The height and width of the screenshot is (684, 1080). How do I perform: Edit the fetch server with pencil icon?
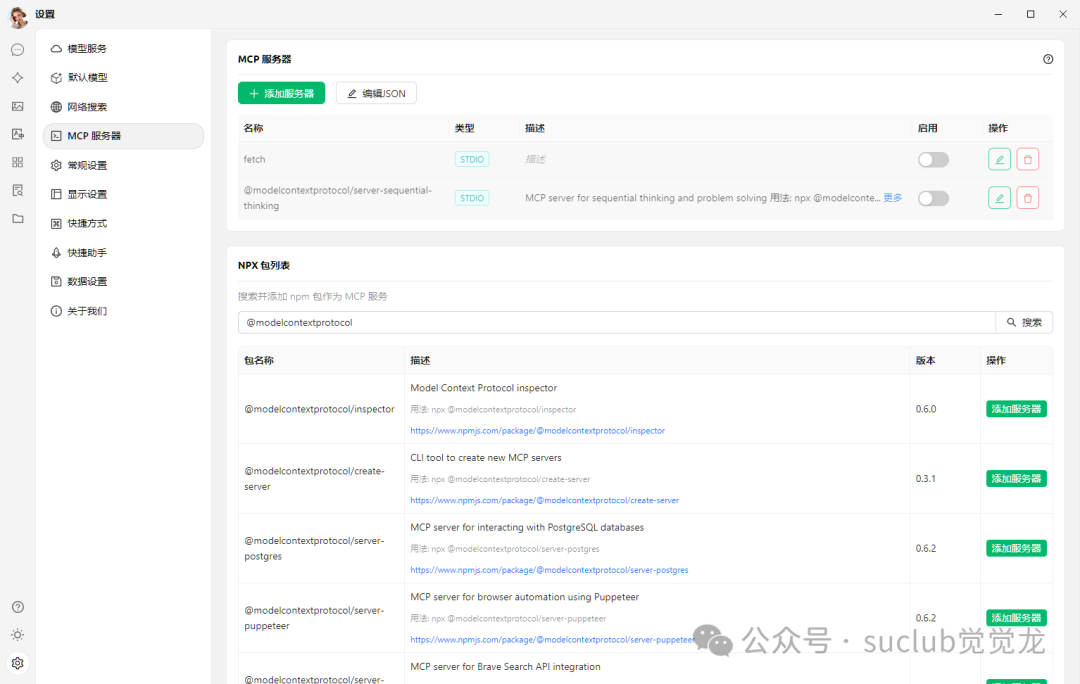[999, 160]
